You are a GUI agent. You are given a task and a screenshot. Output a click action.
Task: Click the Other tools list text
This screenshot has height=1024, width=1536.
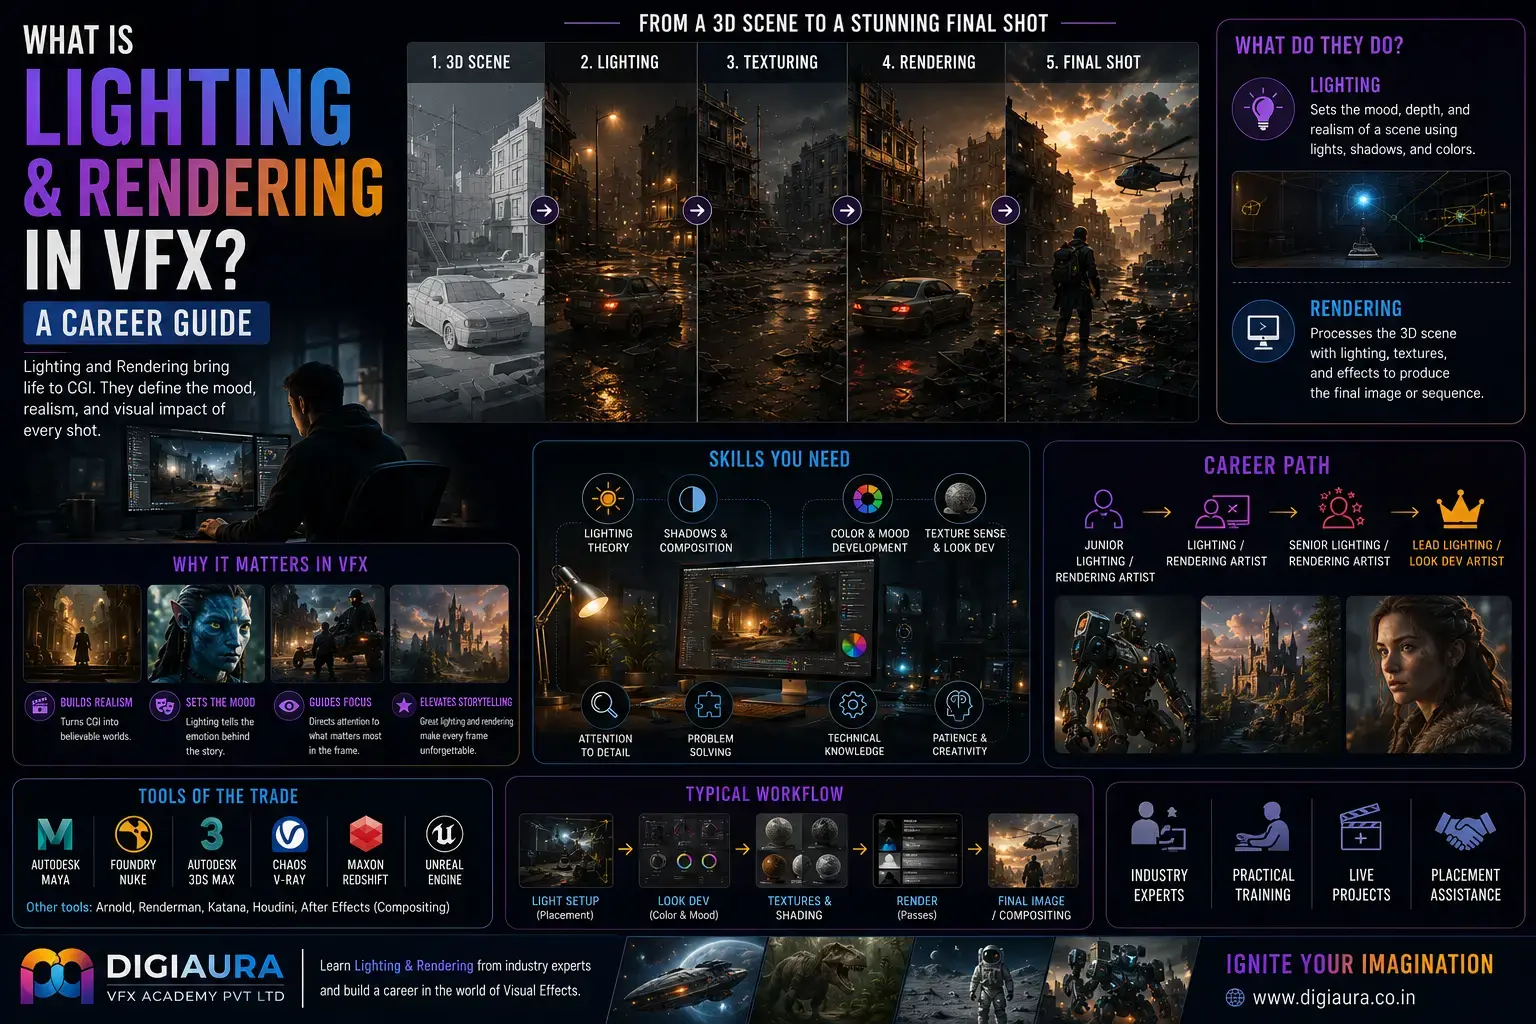click(x=238, y=907)
